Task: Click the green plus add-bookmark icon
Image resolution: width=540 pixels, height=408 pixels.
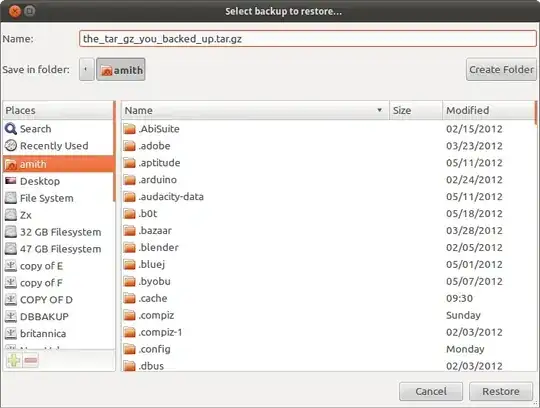Action: click(x=14, y=360)
